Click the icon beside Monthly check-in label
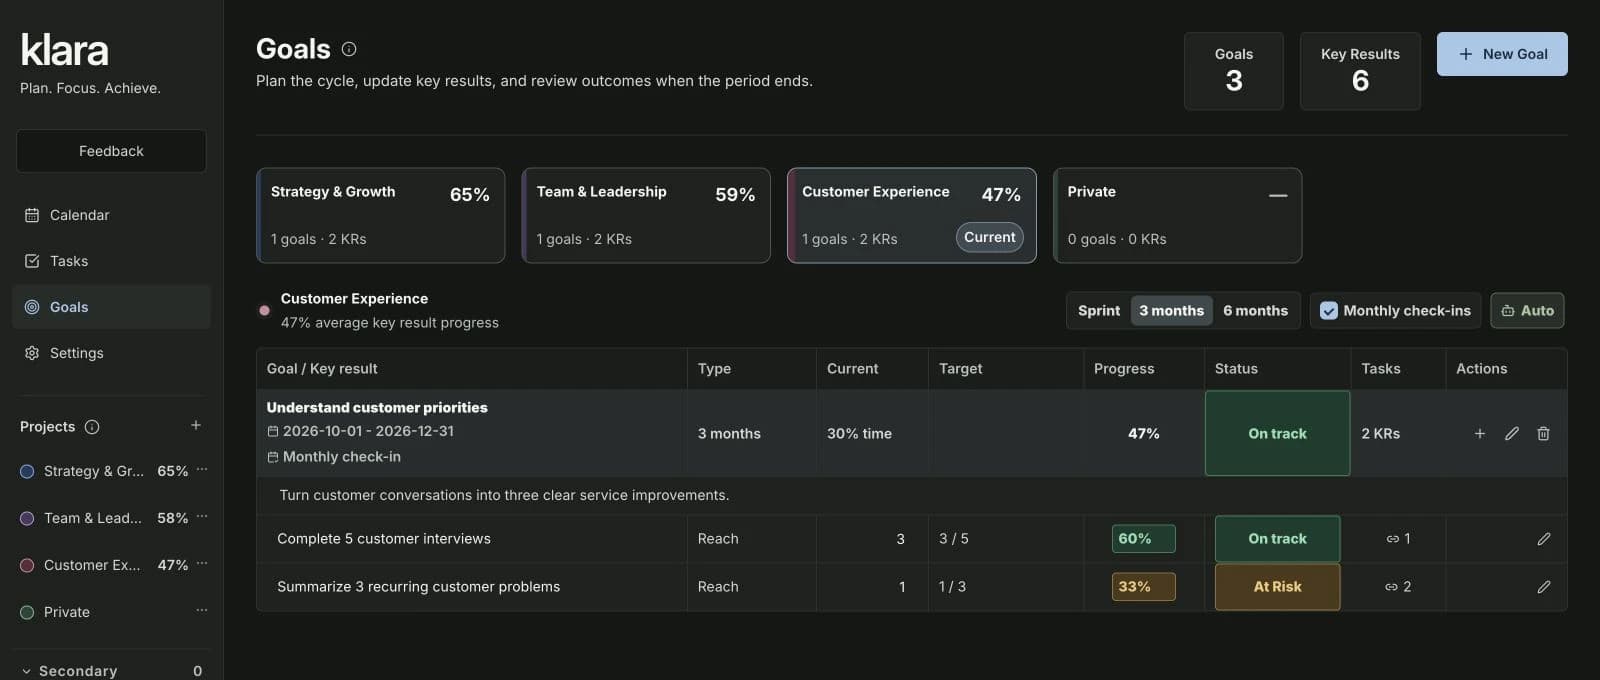This screenshot has height=680, width=1600. [273, 457]
